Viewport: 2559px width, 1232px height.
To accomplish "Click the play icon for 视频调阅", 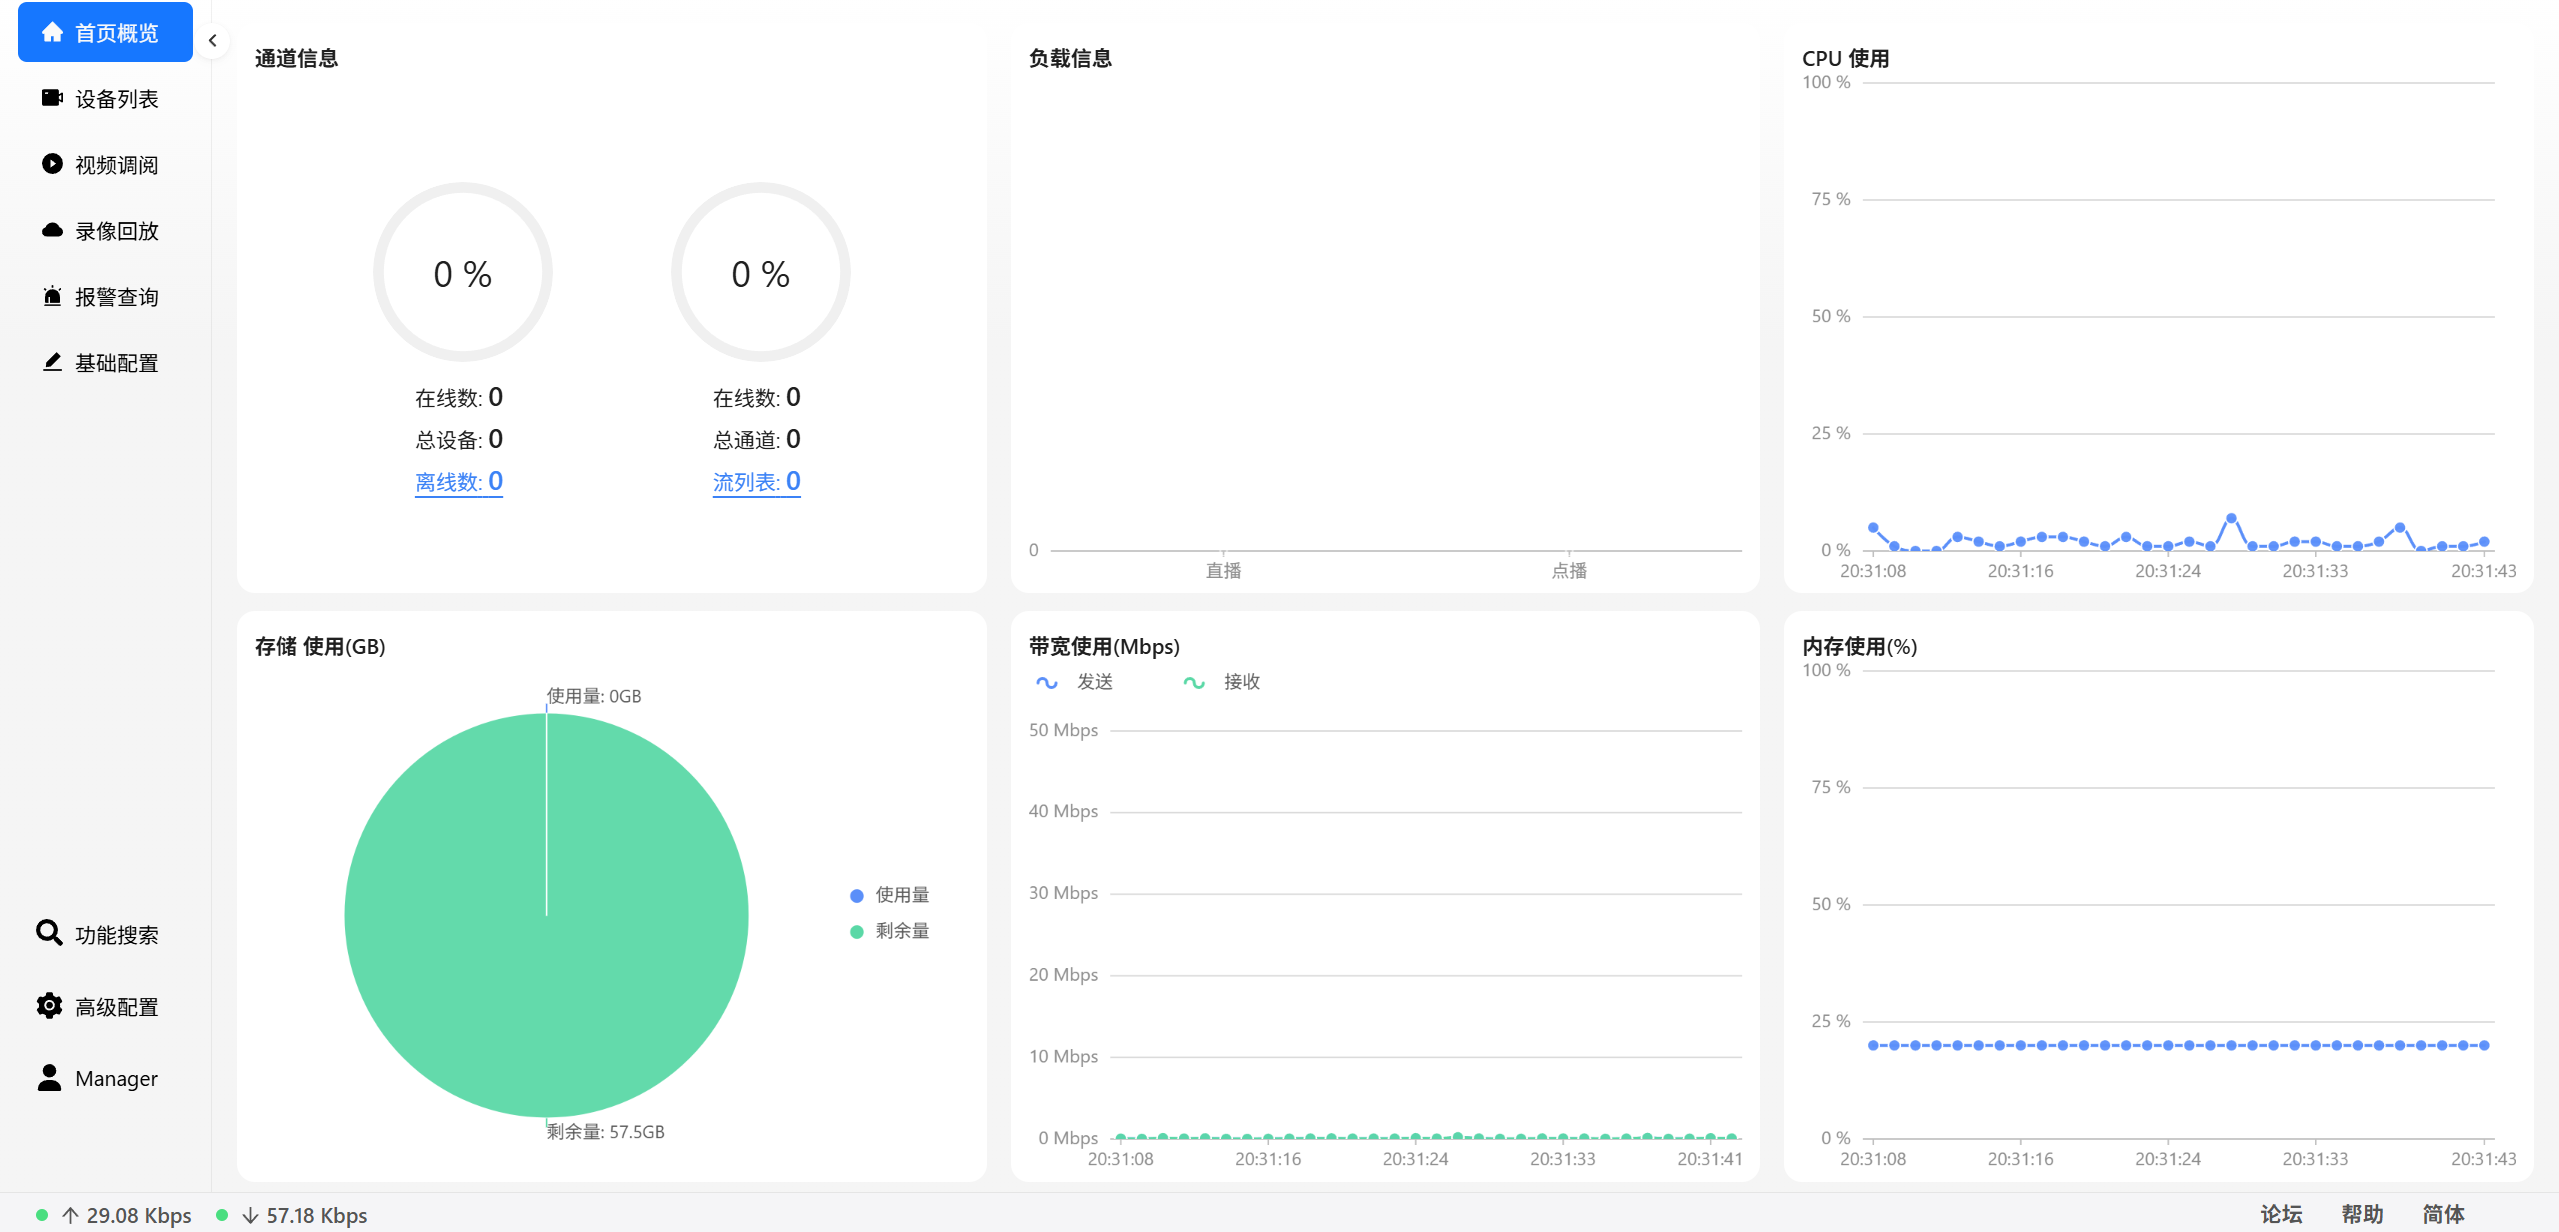I will pyautogui.click(x=52, y=164).
